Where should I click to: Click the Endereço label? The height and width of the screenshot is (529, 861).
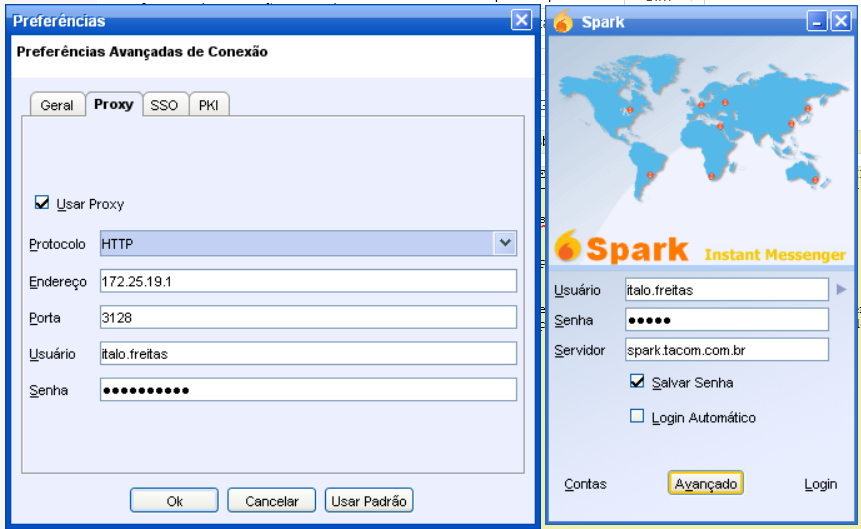(x=58, y=282)
